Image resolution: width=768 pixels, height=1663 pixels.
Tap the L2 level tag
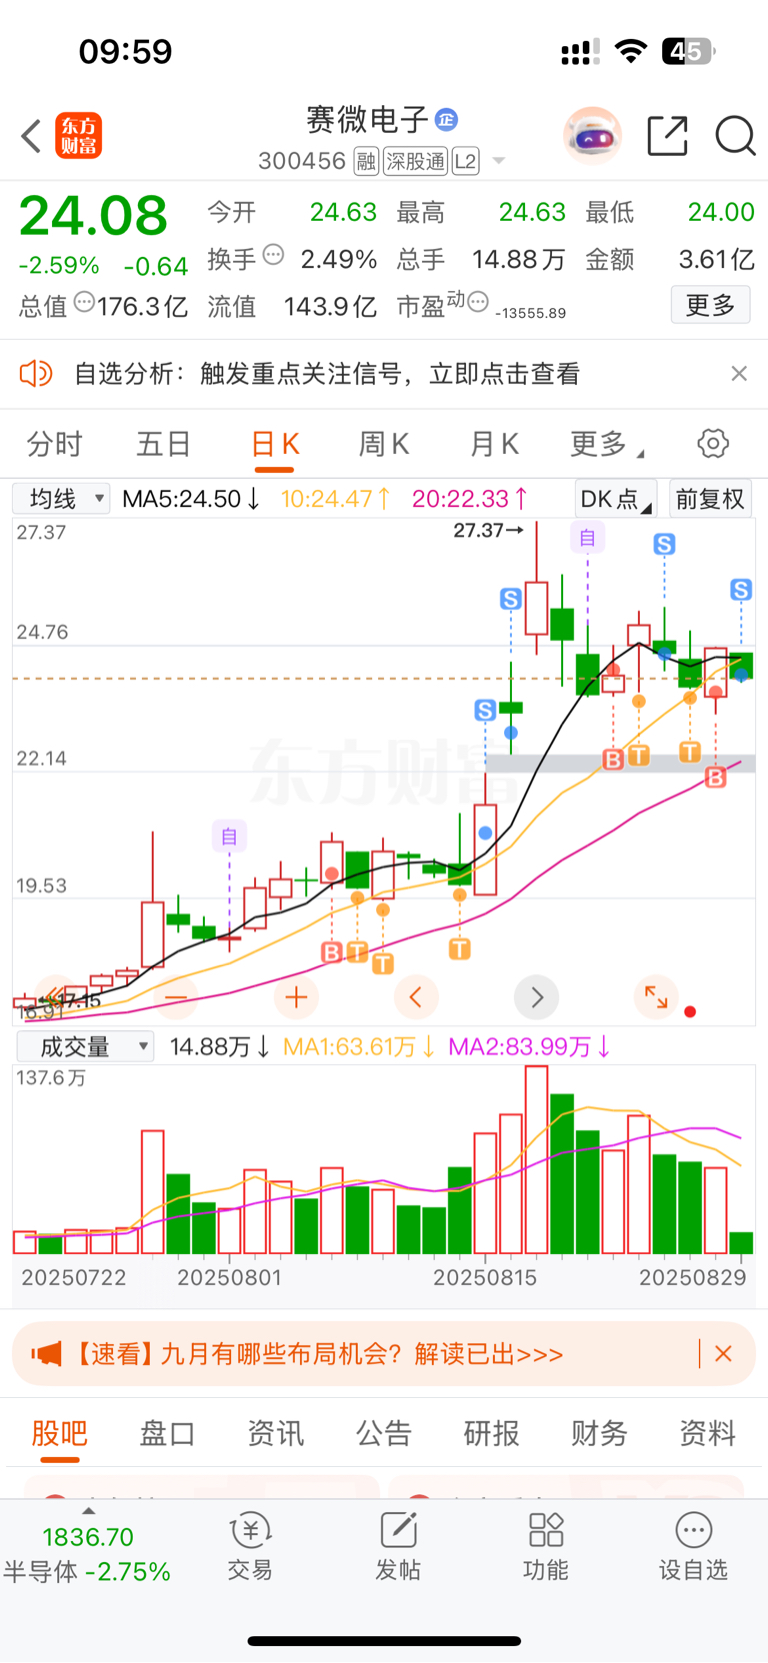click(x=466, y=161)
